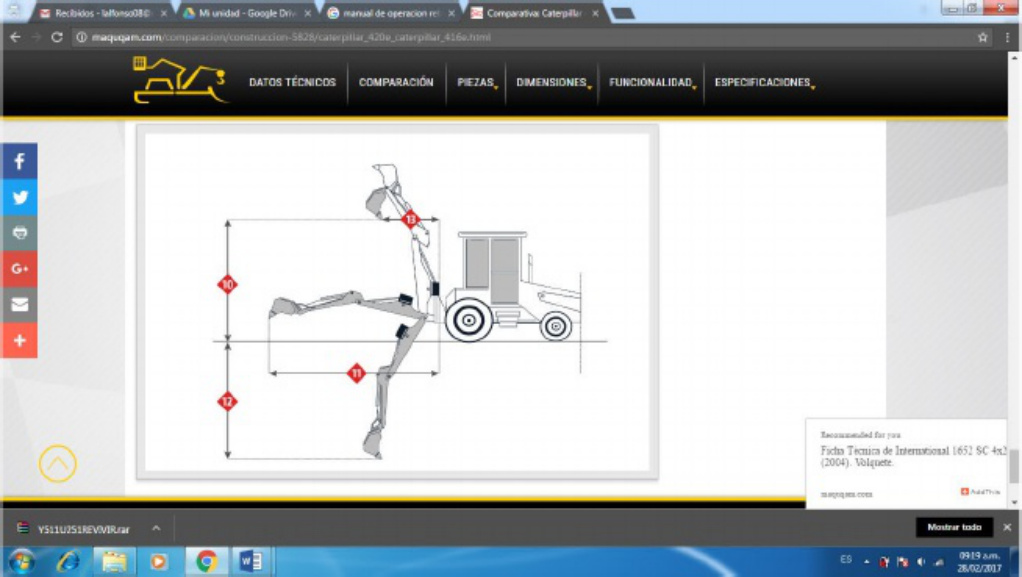Click the yellow scroll-to-top circle arrow
1022x577 pixels.
pyautogui.click(x=57, y=464)
